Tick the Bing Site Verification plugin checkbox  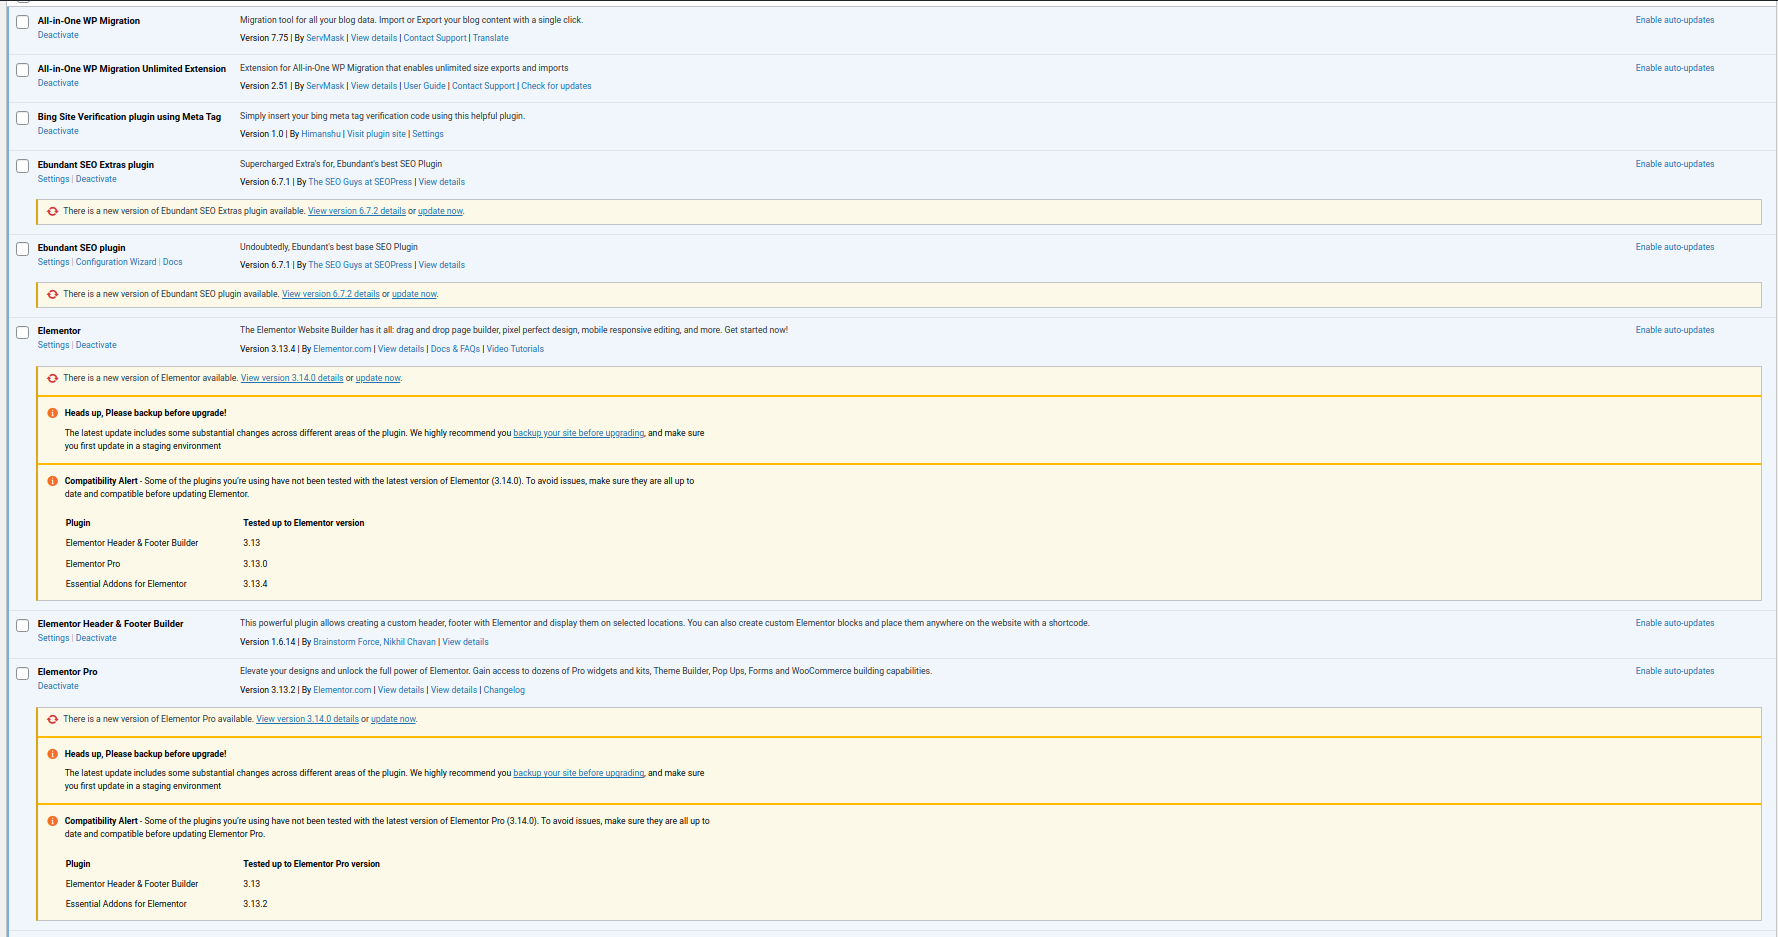[x=22, y=118]
